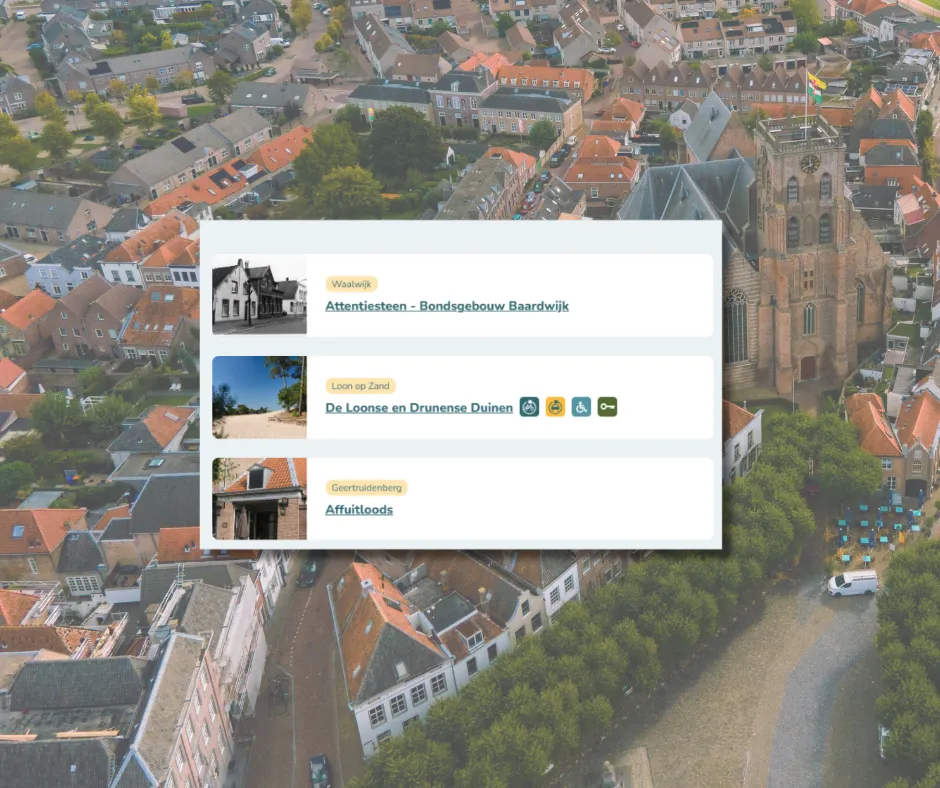This screenshot has height=788, width=940.
Task: Click the clock on the church tower
Action: tap(809, 163)
